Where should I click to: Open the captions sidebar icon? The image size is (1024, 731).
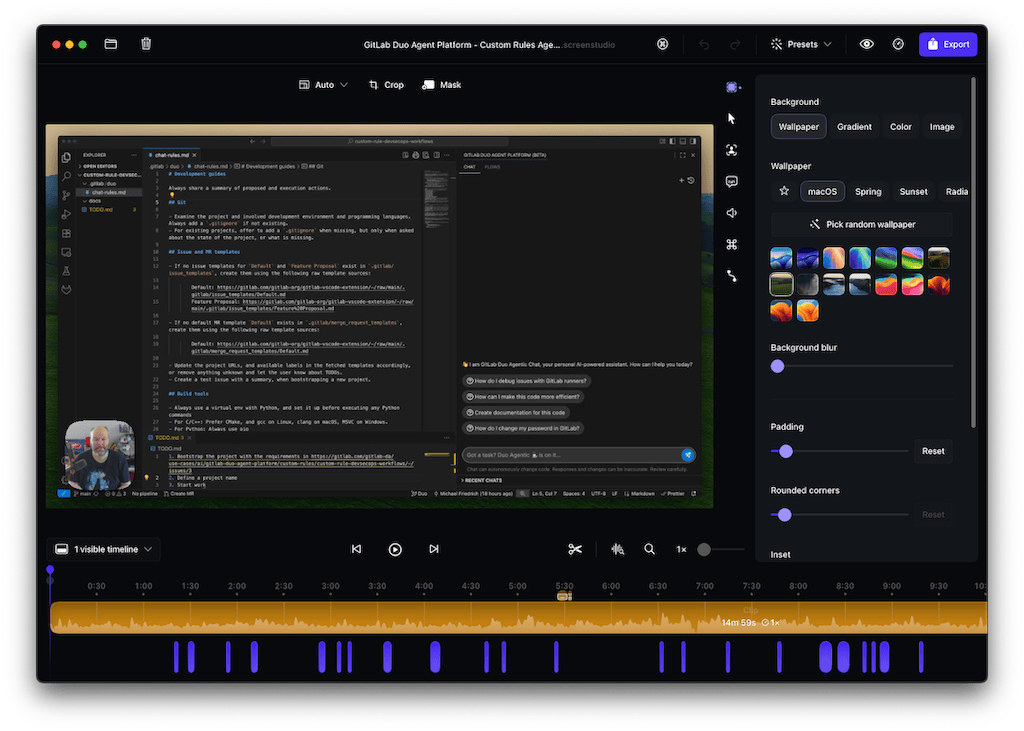pyautogui.click(x=731, y=181)
